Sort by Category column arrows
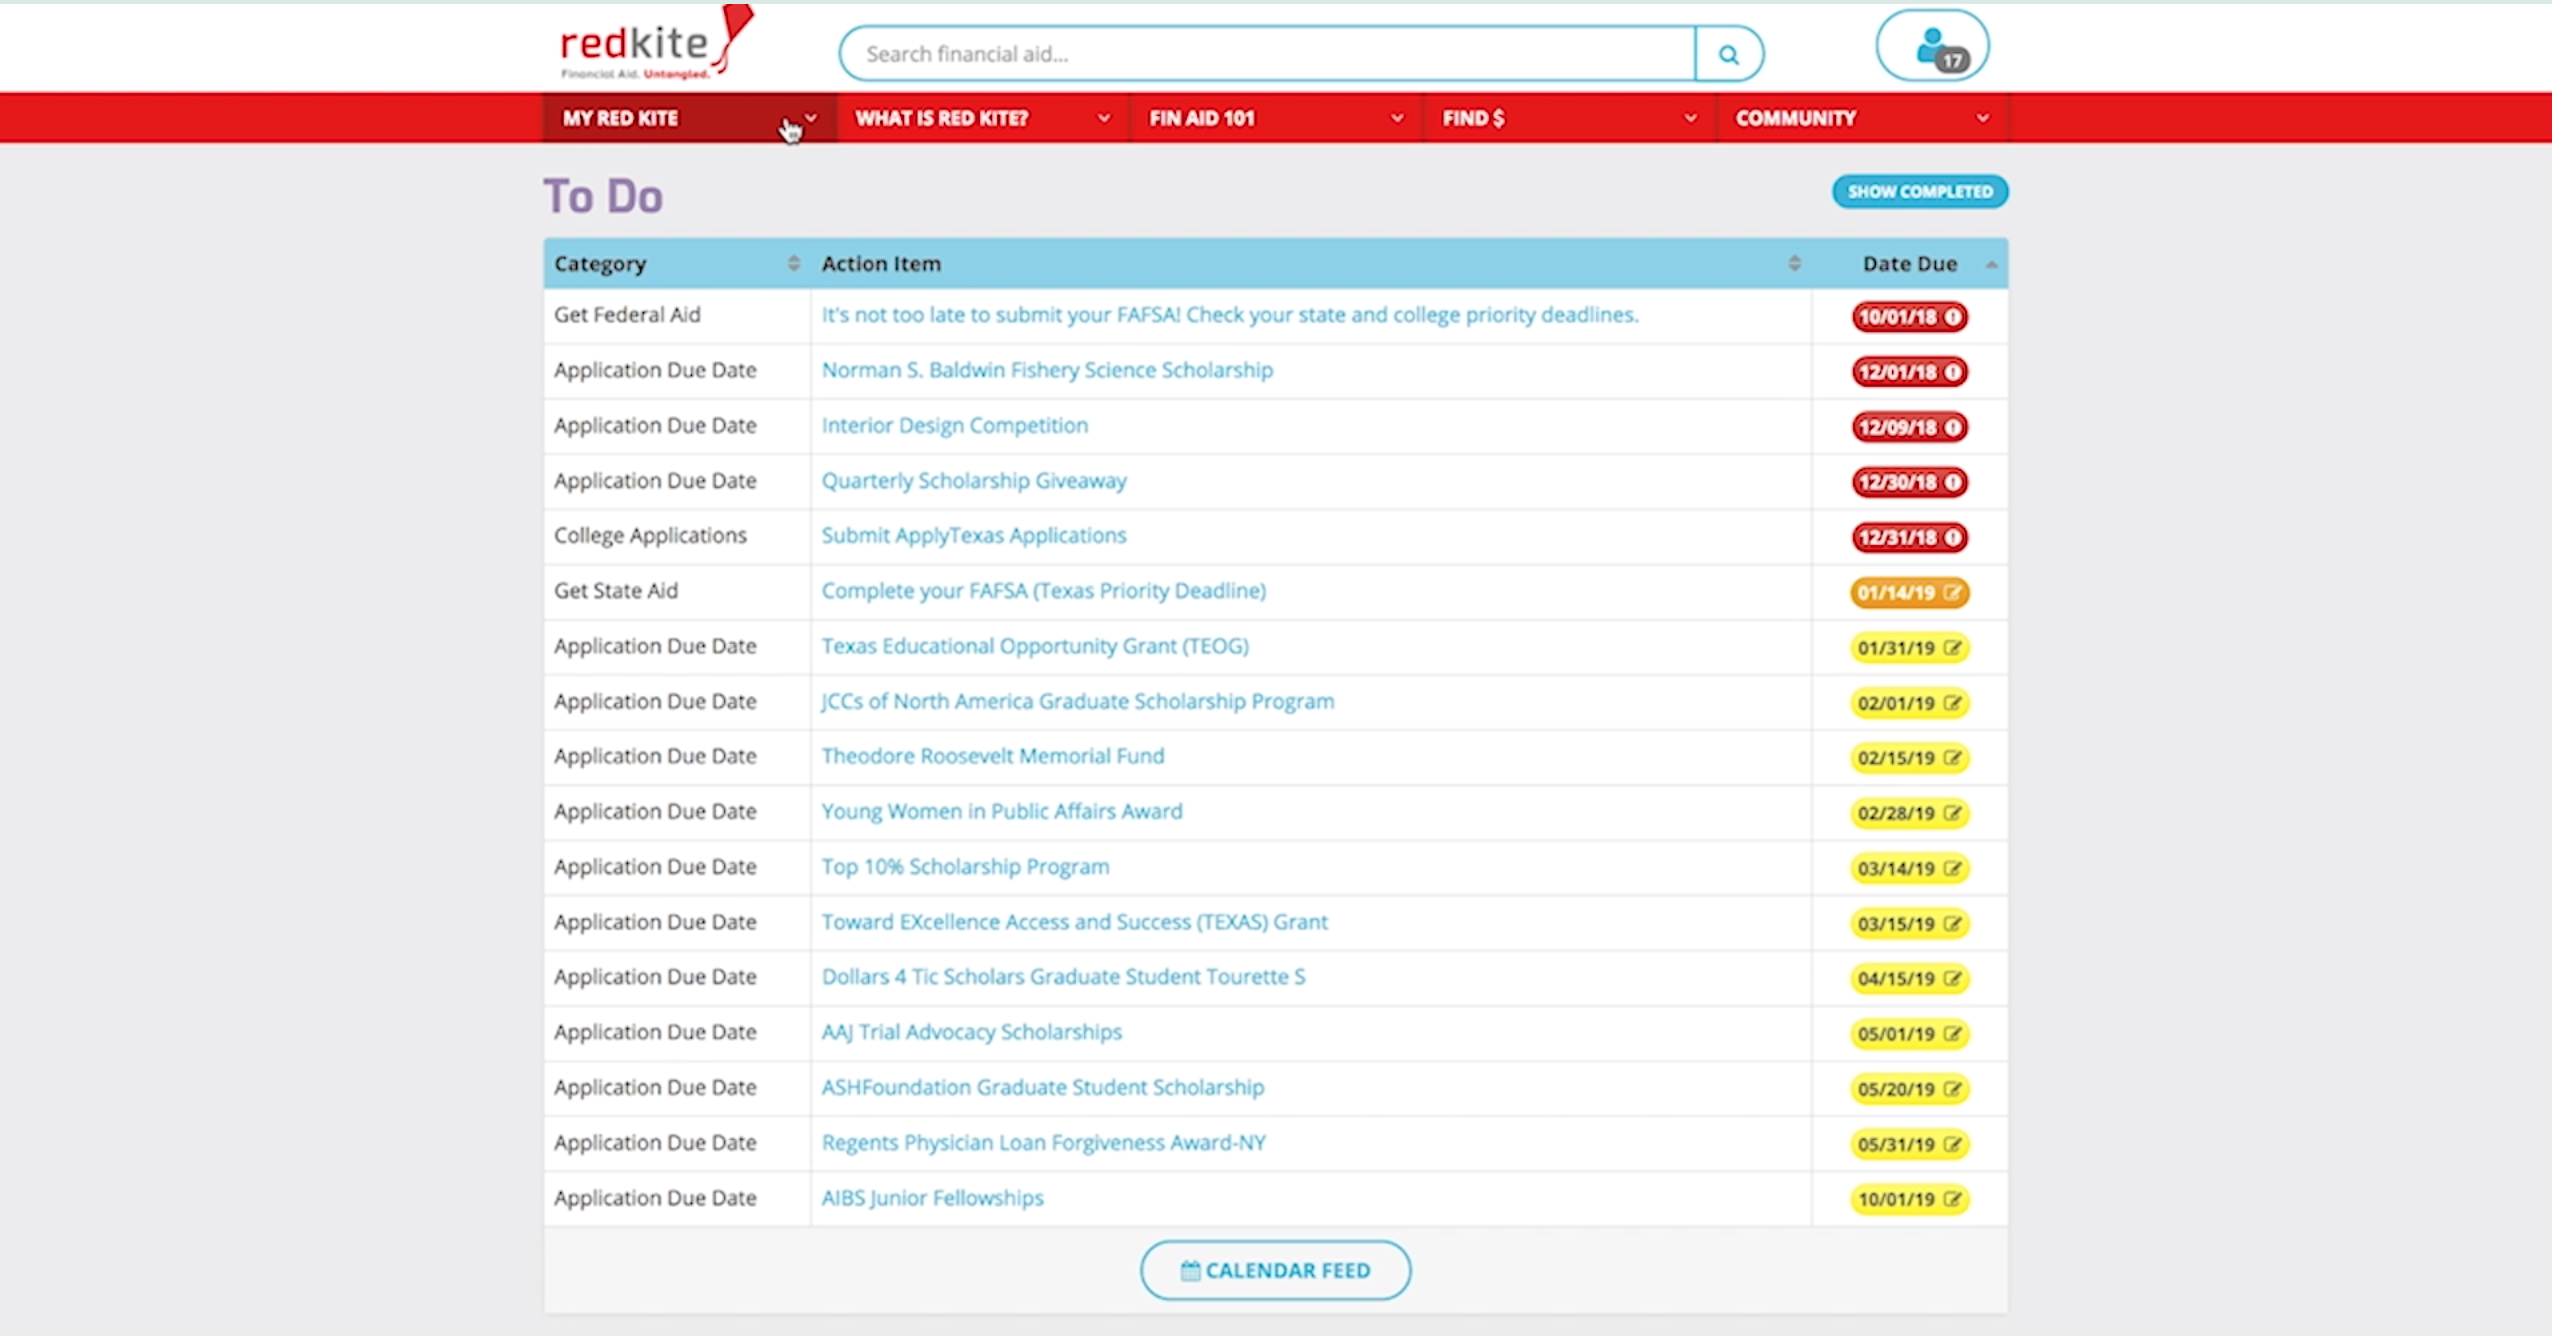The height and width of the screenshot is (1336, 2552). (x=793, y=264)
